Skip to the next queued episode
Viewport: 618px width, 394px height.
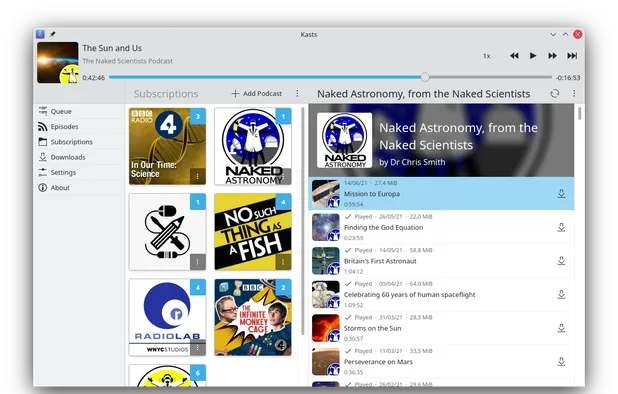pos(572,56)
